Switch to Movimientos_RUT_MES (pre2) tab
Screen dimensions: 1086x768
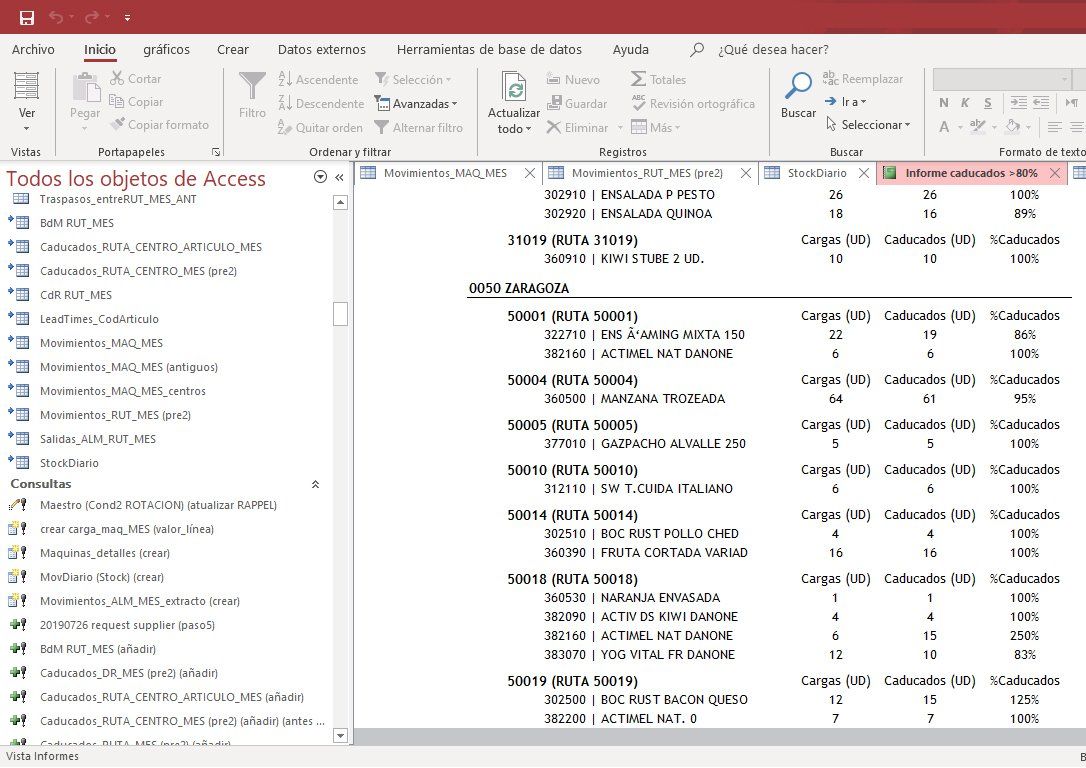pyautogui.click(x=646, y=173)
